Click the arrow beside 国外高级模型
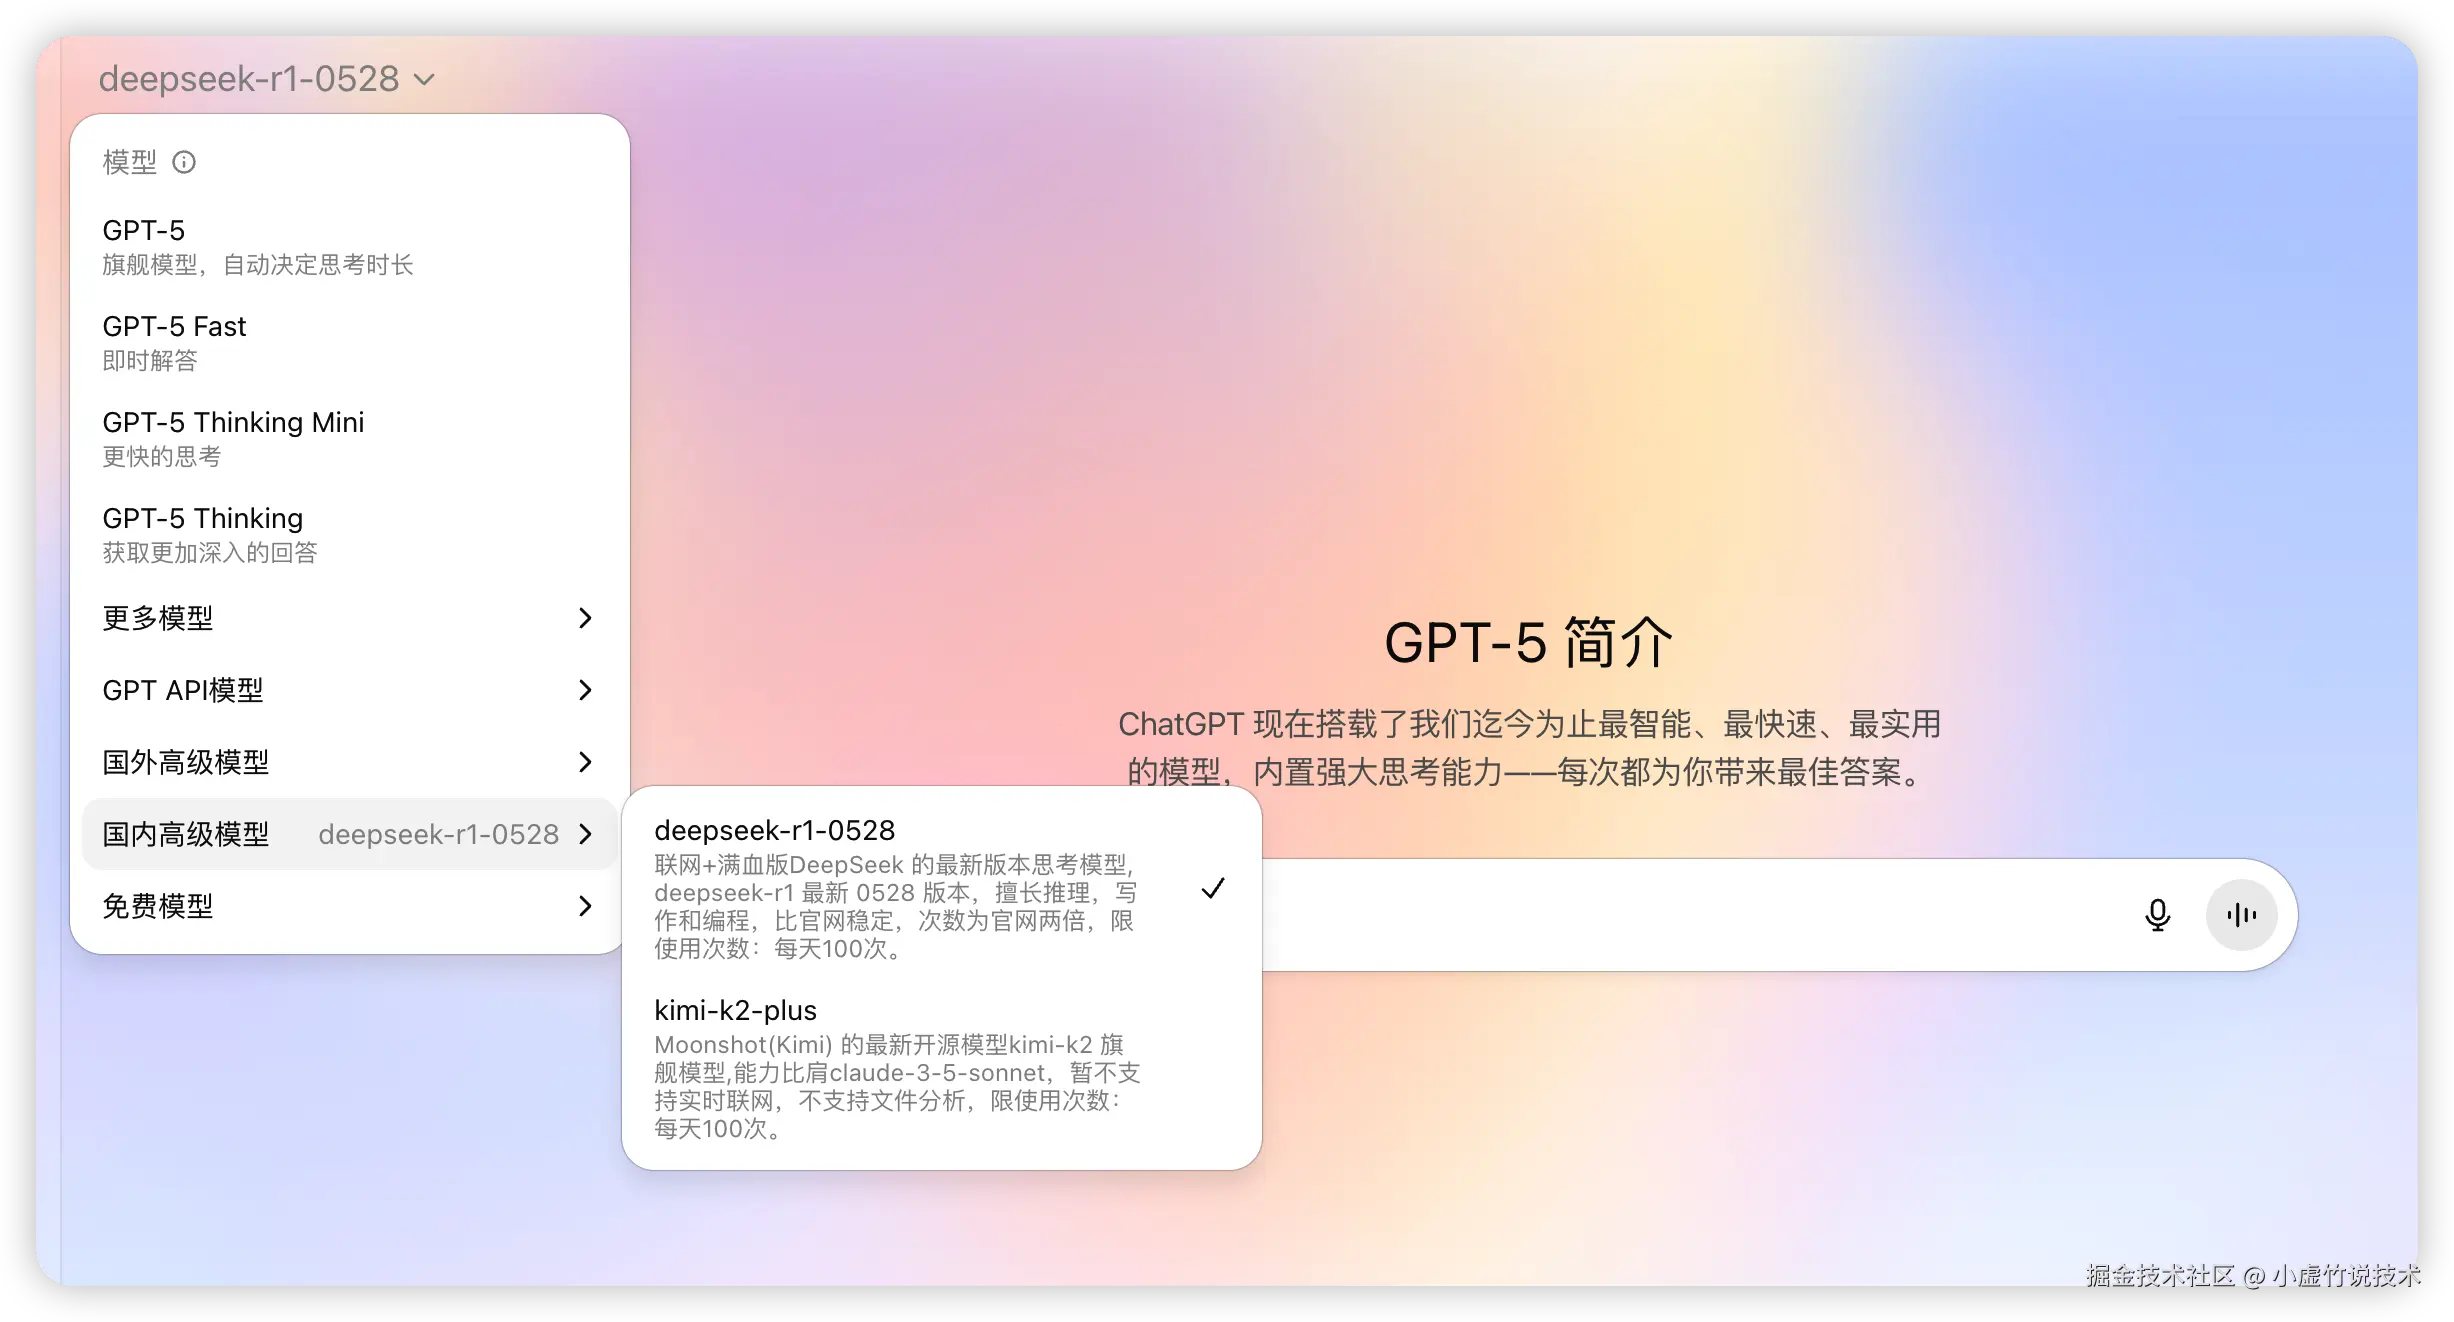 pos(585,762)
